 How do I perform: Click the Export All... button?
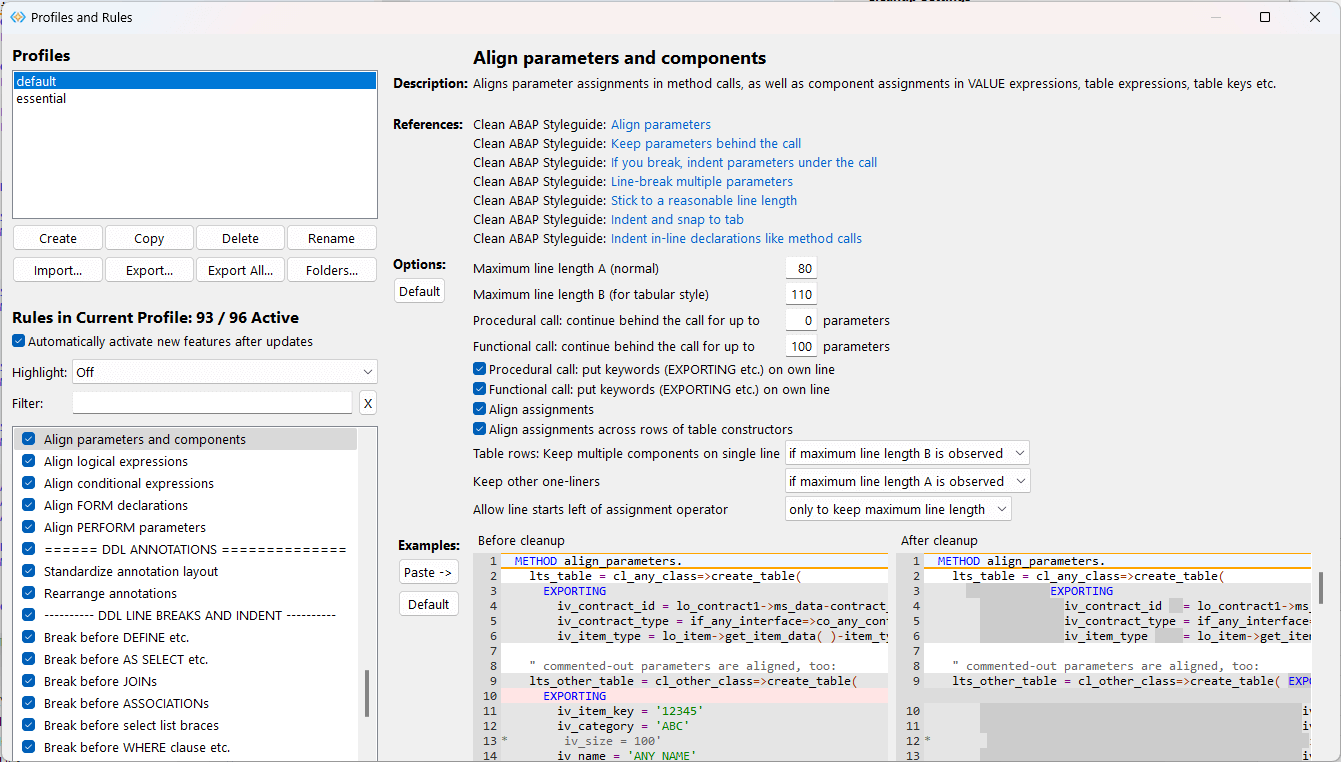240,270
